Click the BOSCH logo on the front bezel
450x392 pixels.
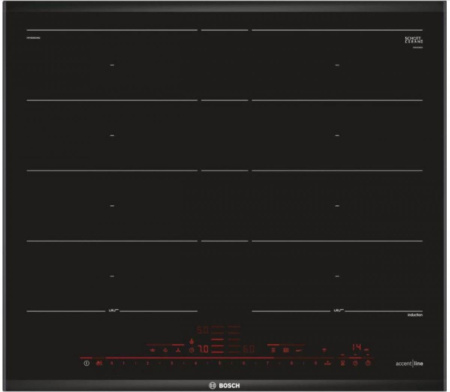(224, 386)
